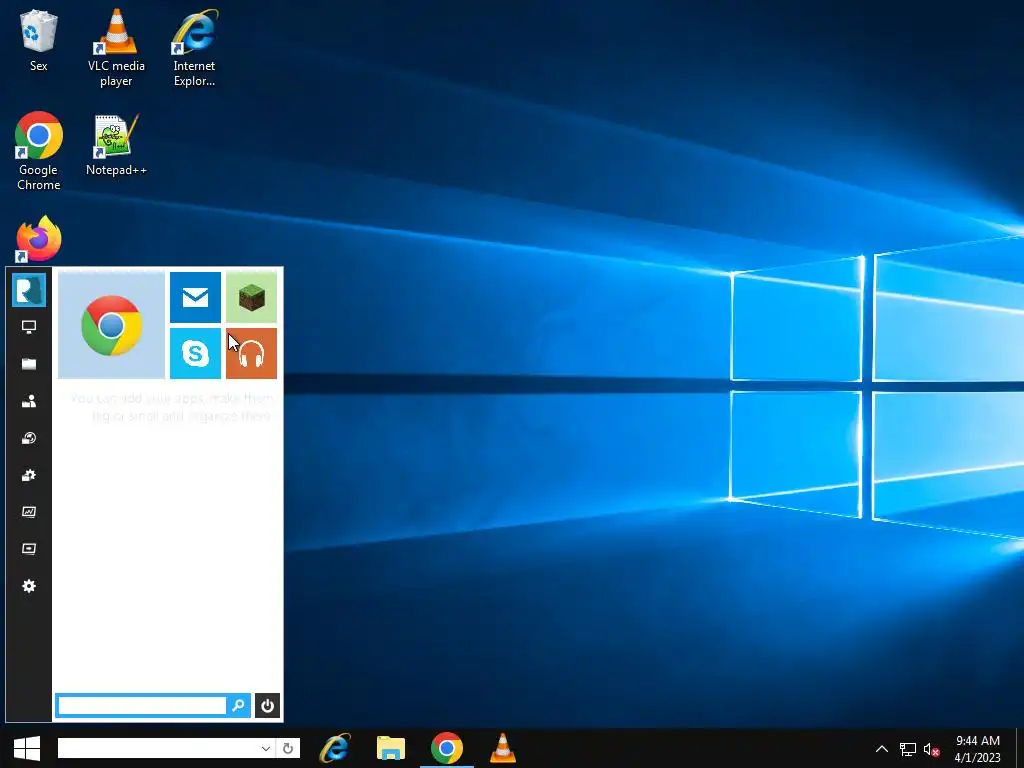The image size is (1024, 768).
Task: Open File Explorer from the taskbar
Action: (x=391, y=748)
